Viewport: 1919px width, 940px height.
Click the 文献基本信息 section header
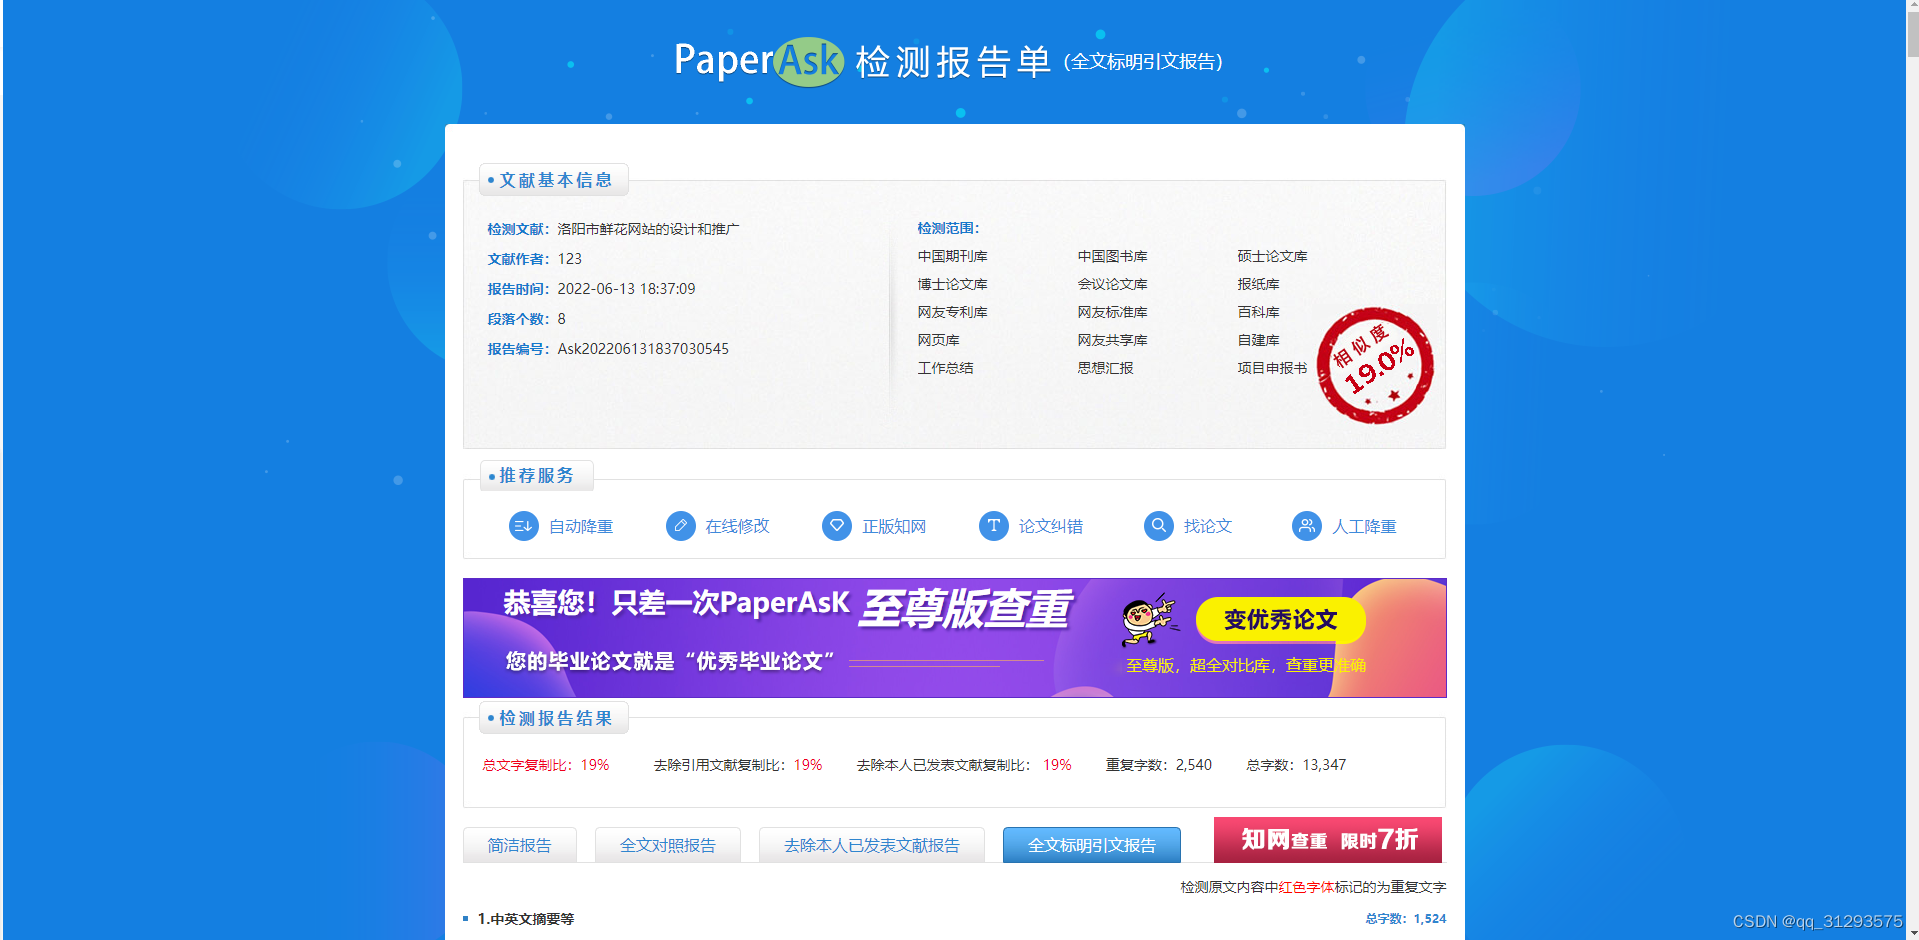pos(554,180)
